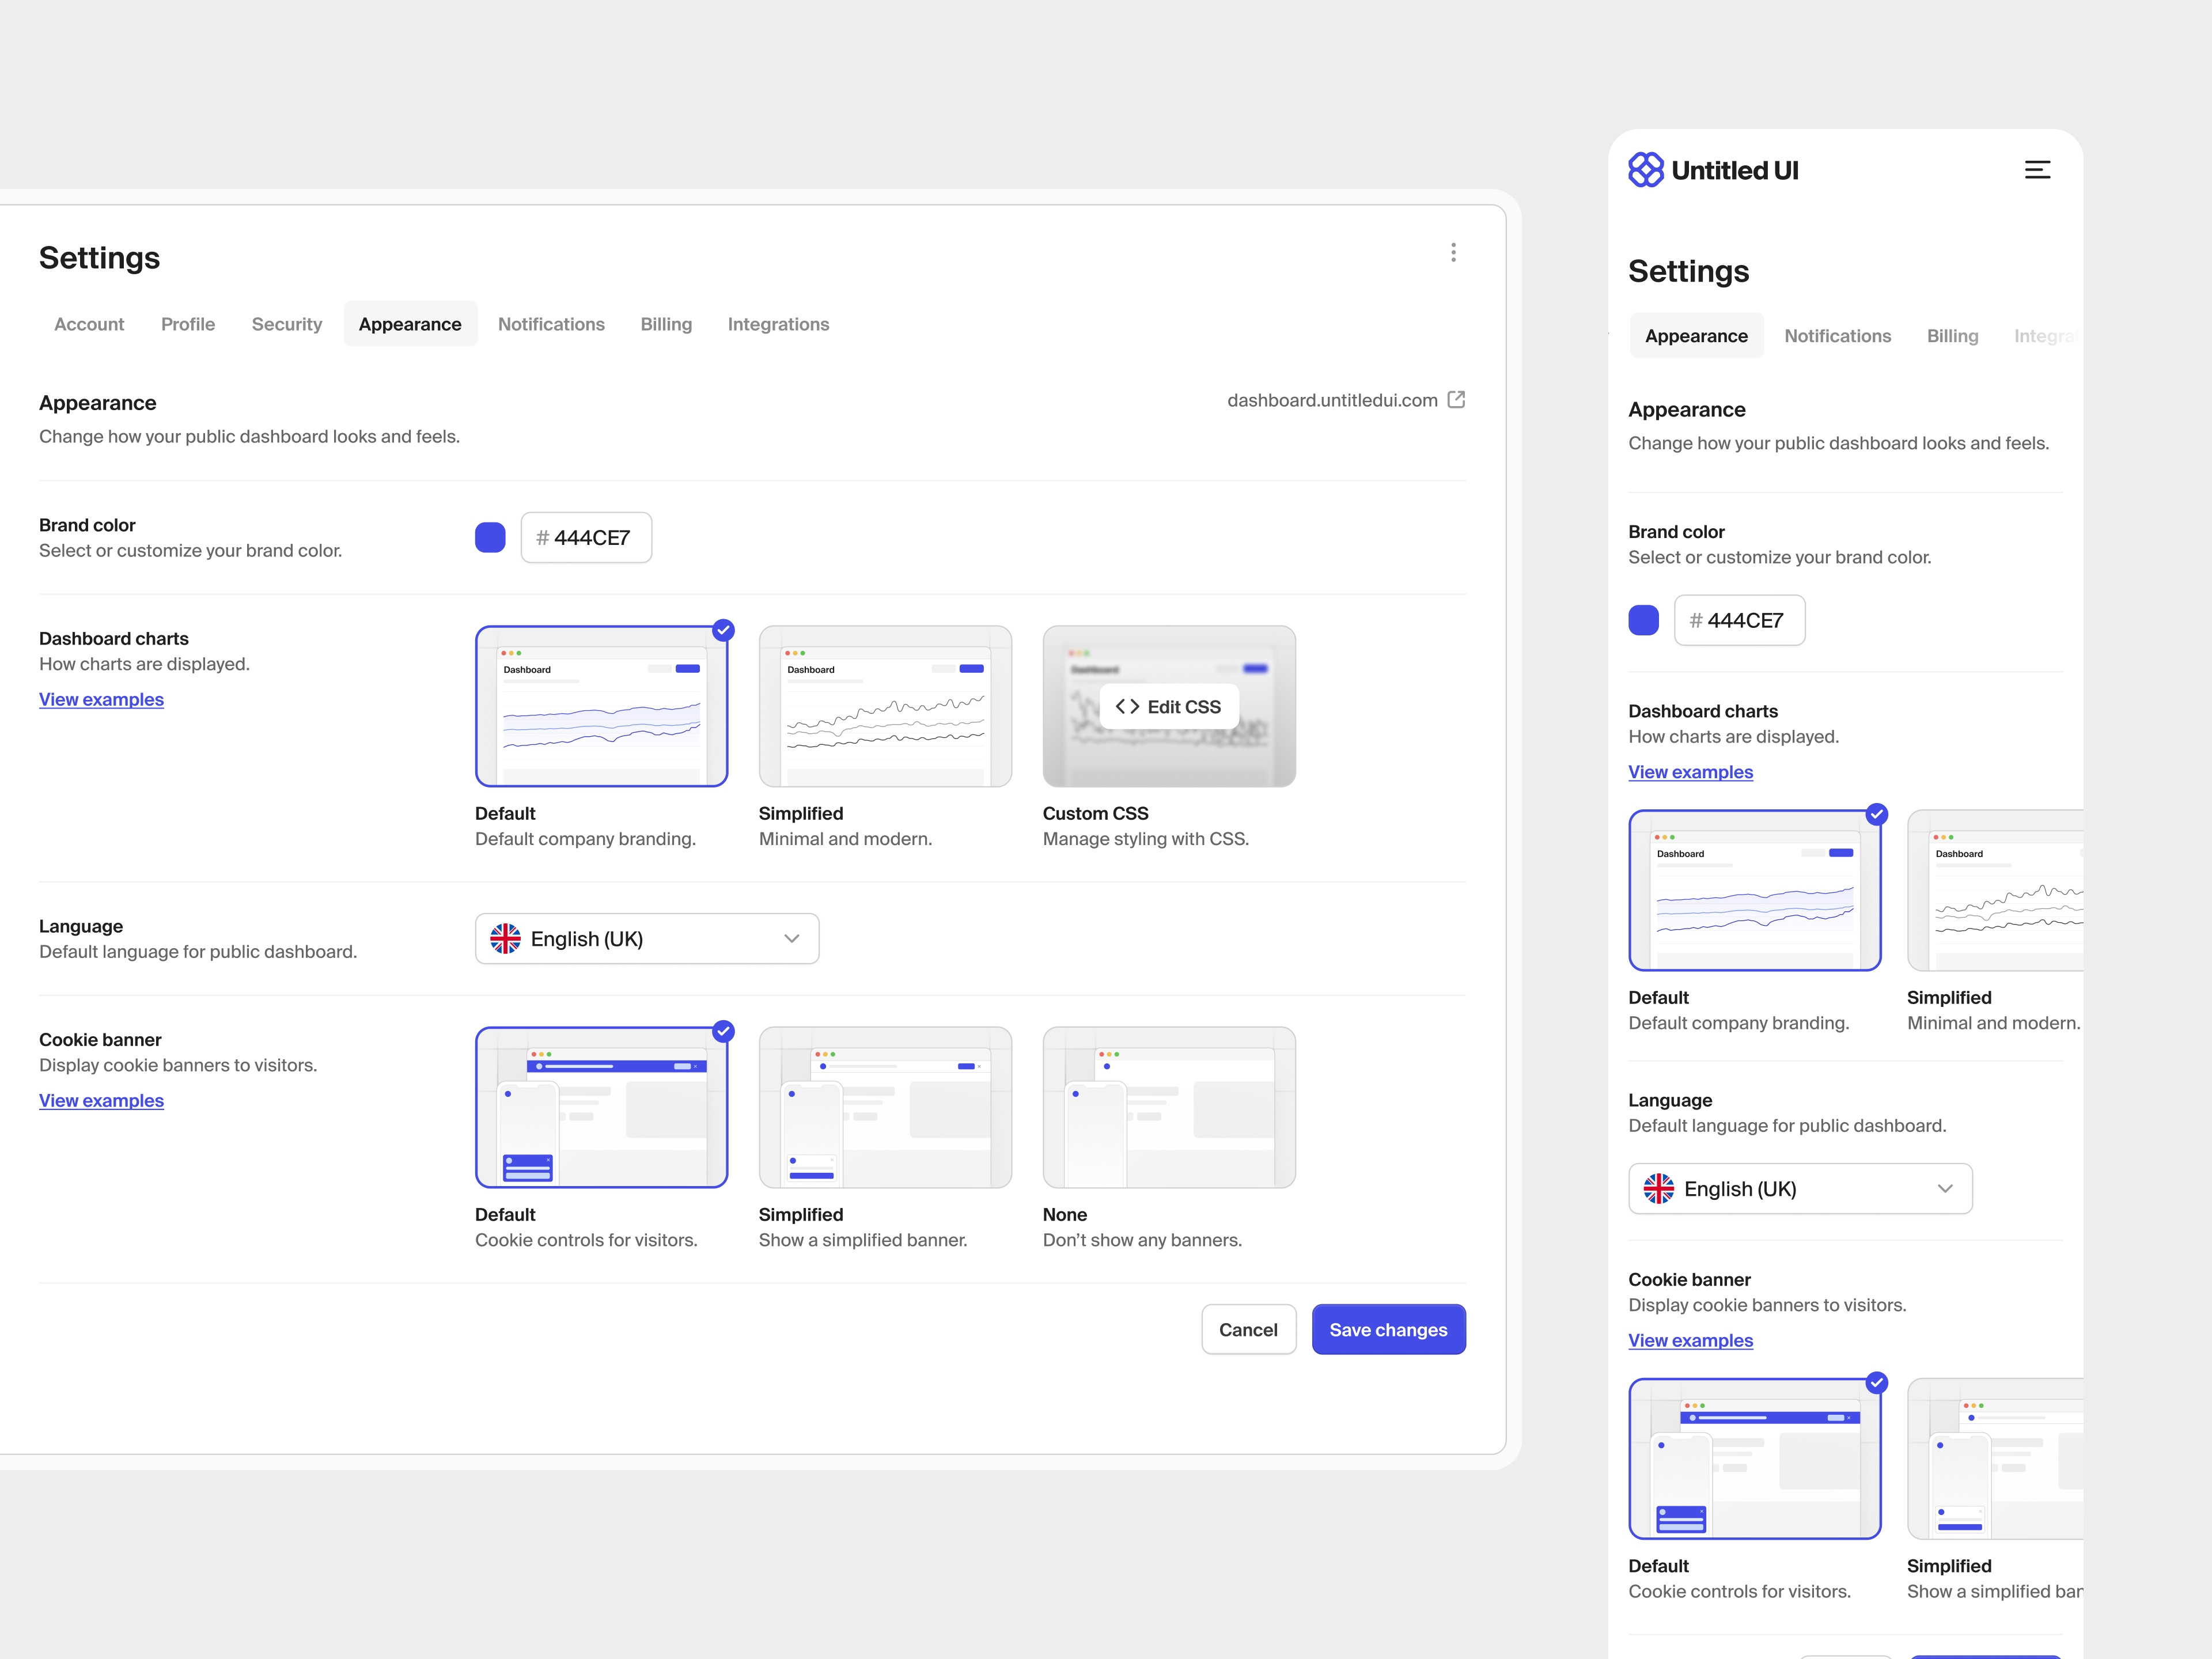Open Notifications tab in mobile panel
The height and width of the screenshot is (1659, 2212).
[1837, 336]
